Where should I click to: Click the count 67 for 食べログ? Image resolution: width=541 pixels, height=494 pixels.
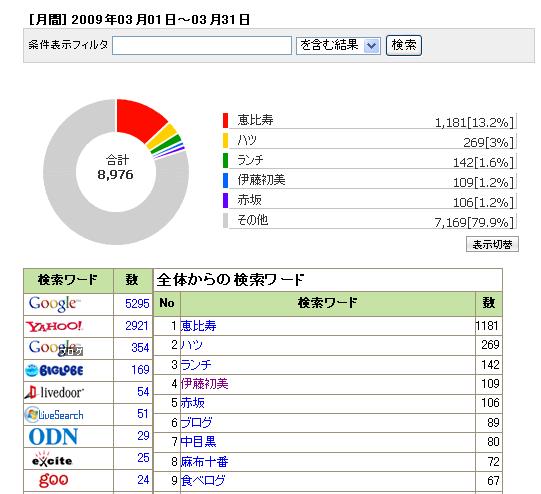tap(493, 481)
